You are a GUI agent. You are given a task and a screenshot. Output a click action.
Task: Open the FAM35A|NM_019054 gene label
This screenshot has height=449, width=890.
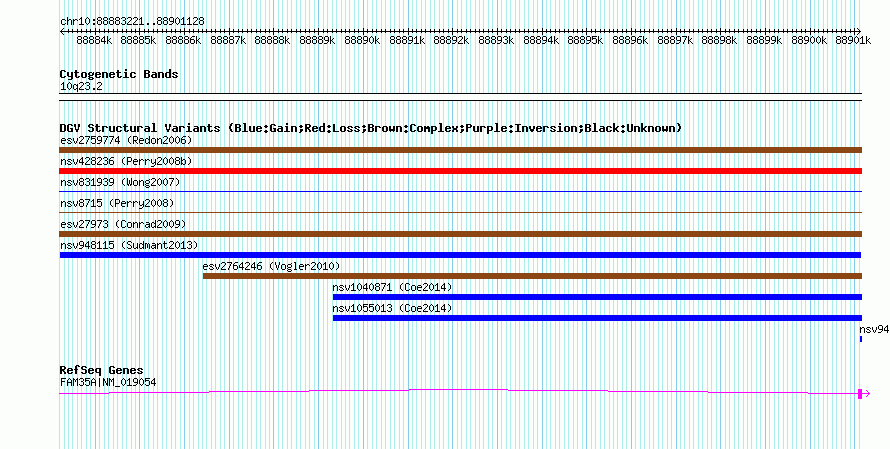coord(108,383)
